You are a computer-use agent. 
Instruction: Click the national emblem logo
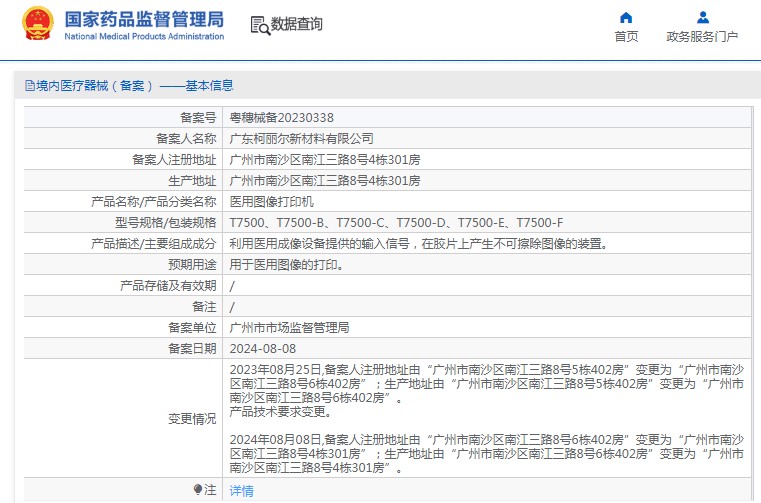[37, 23]
